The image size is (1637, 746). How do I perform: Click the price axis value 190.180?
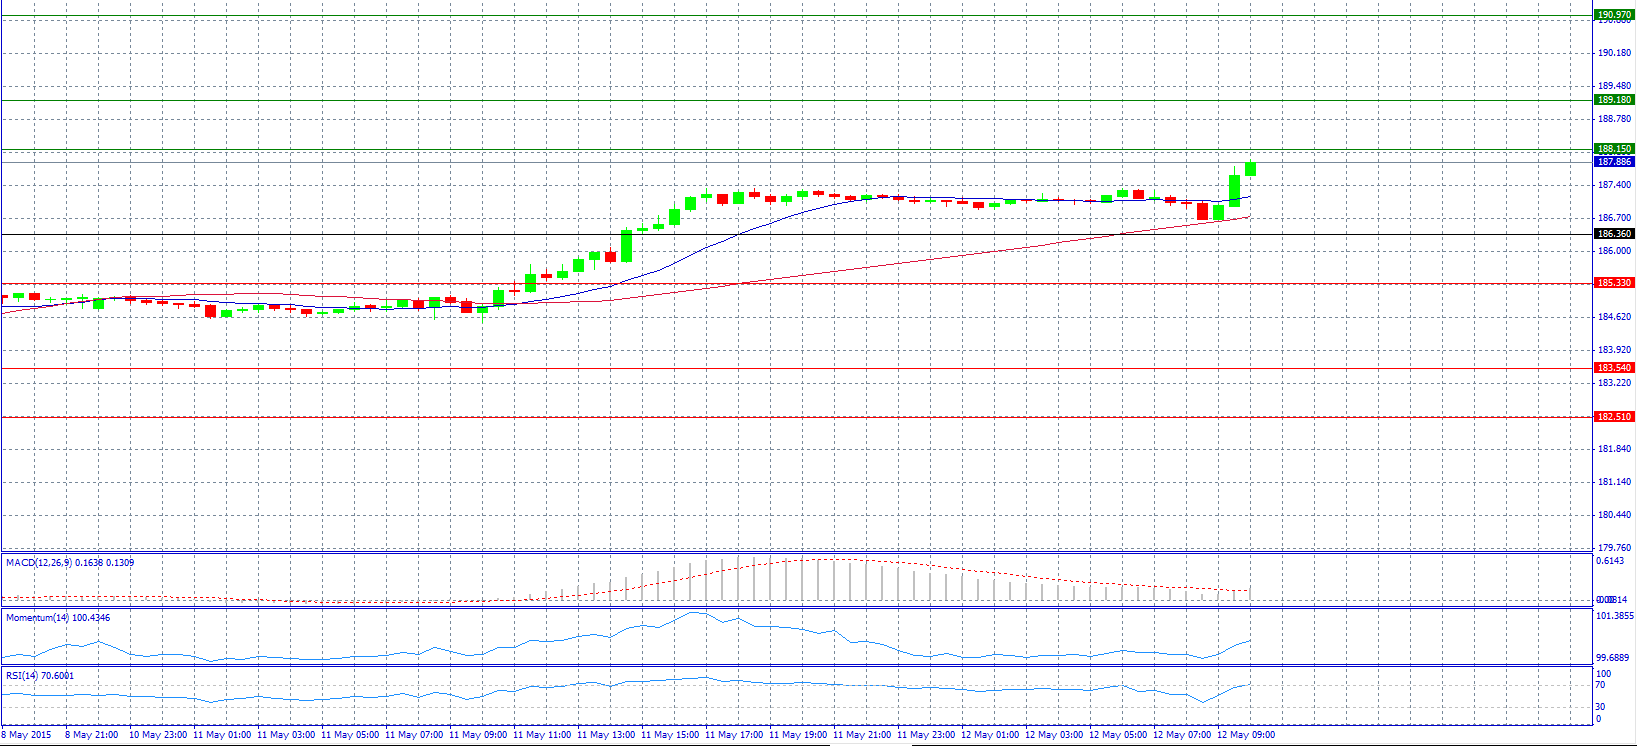coord(1615,53)
